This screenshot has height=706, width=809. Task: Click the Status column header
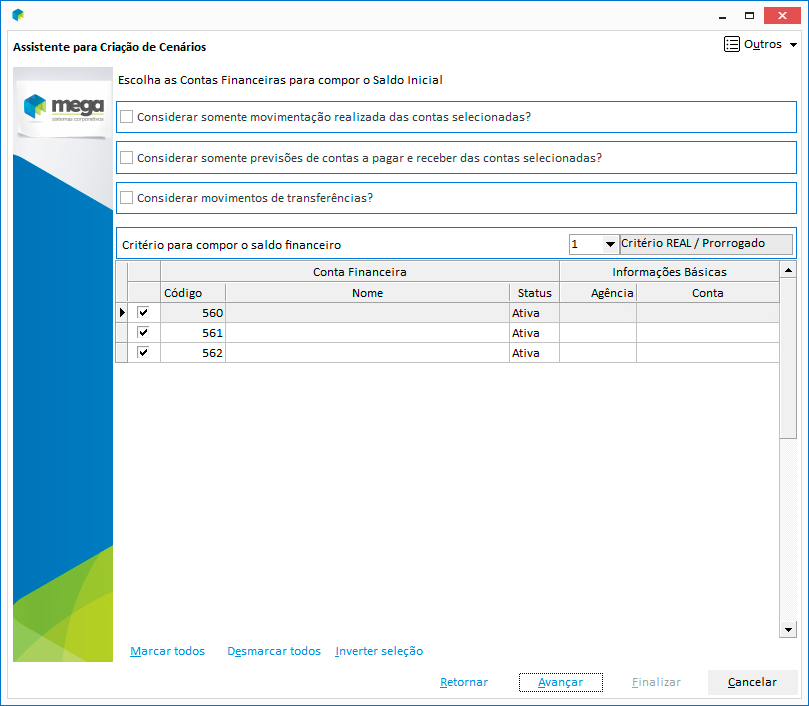(x=534, y=293)
